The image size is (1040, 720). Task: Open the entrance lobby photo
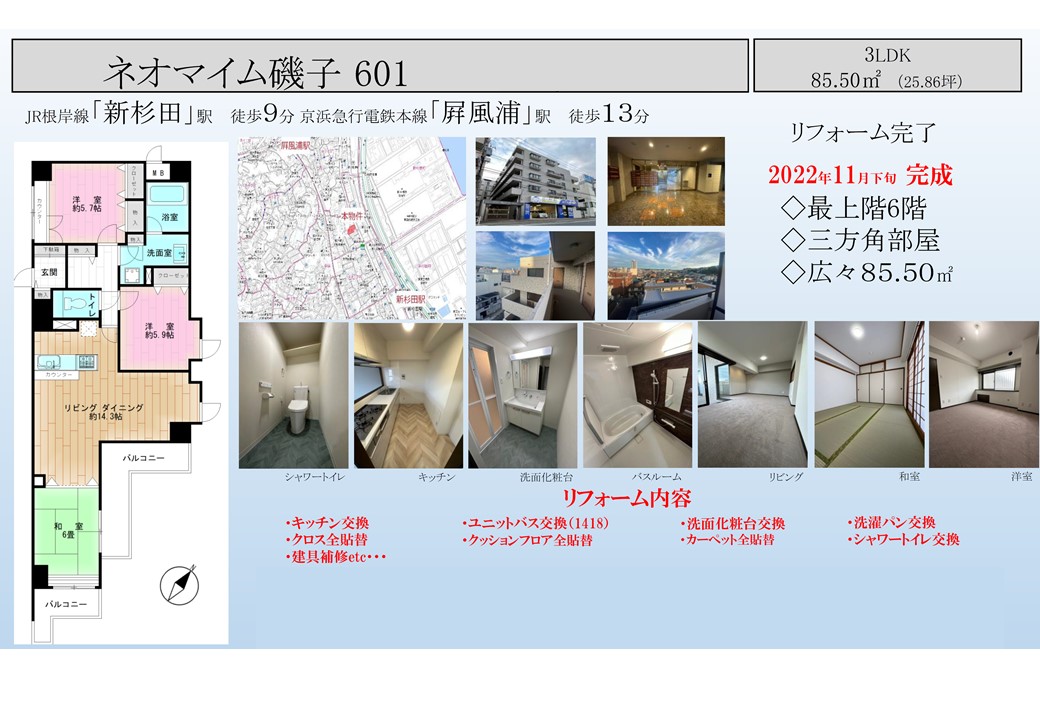(665, 180)
